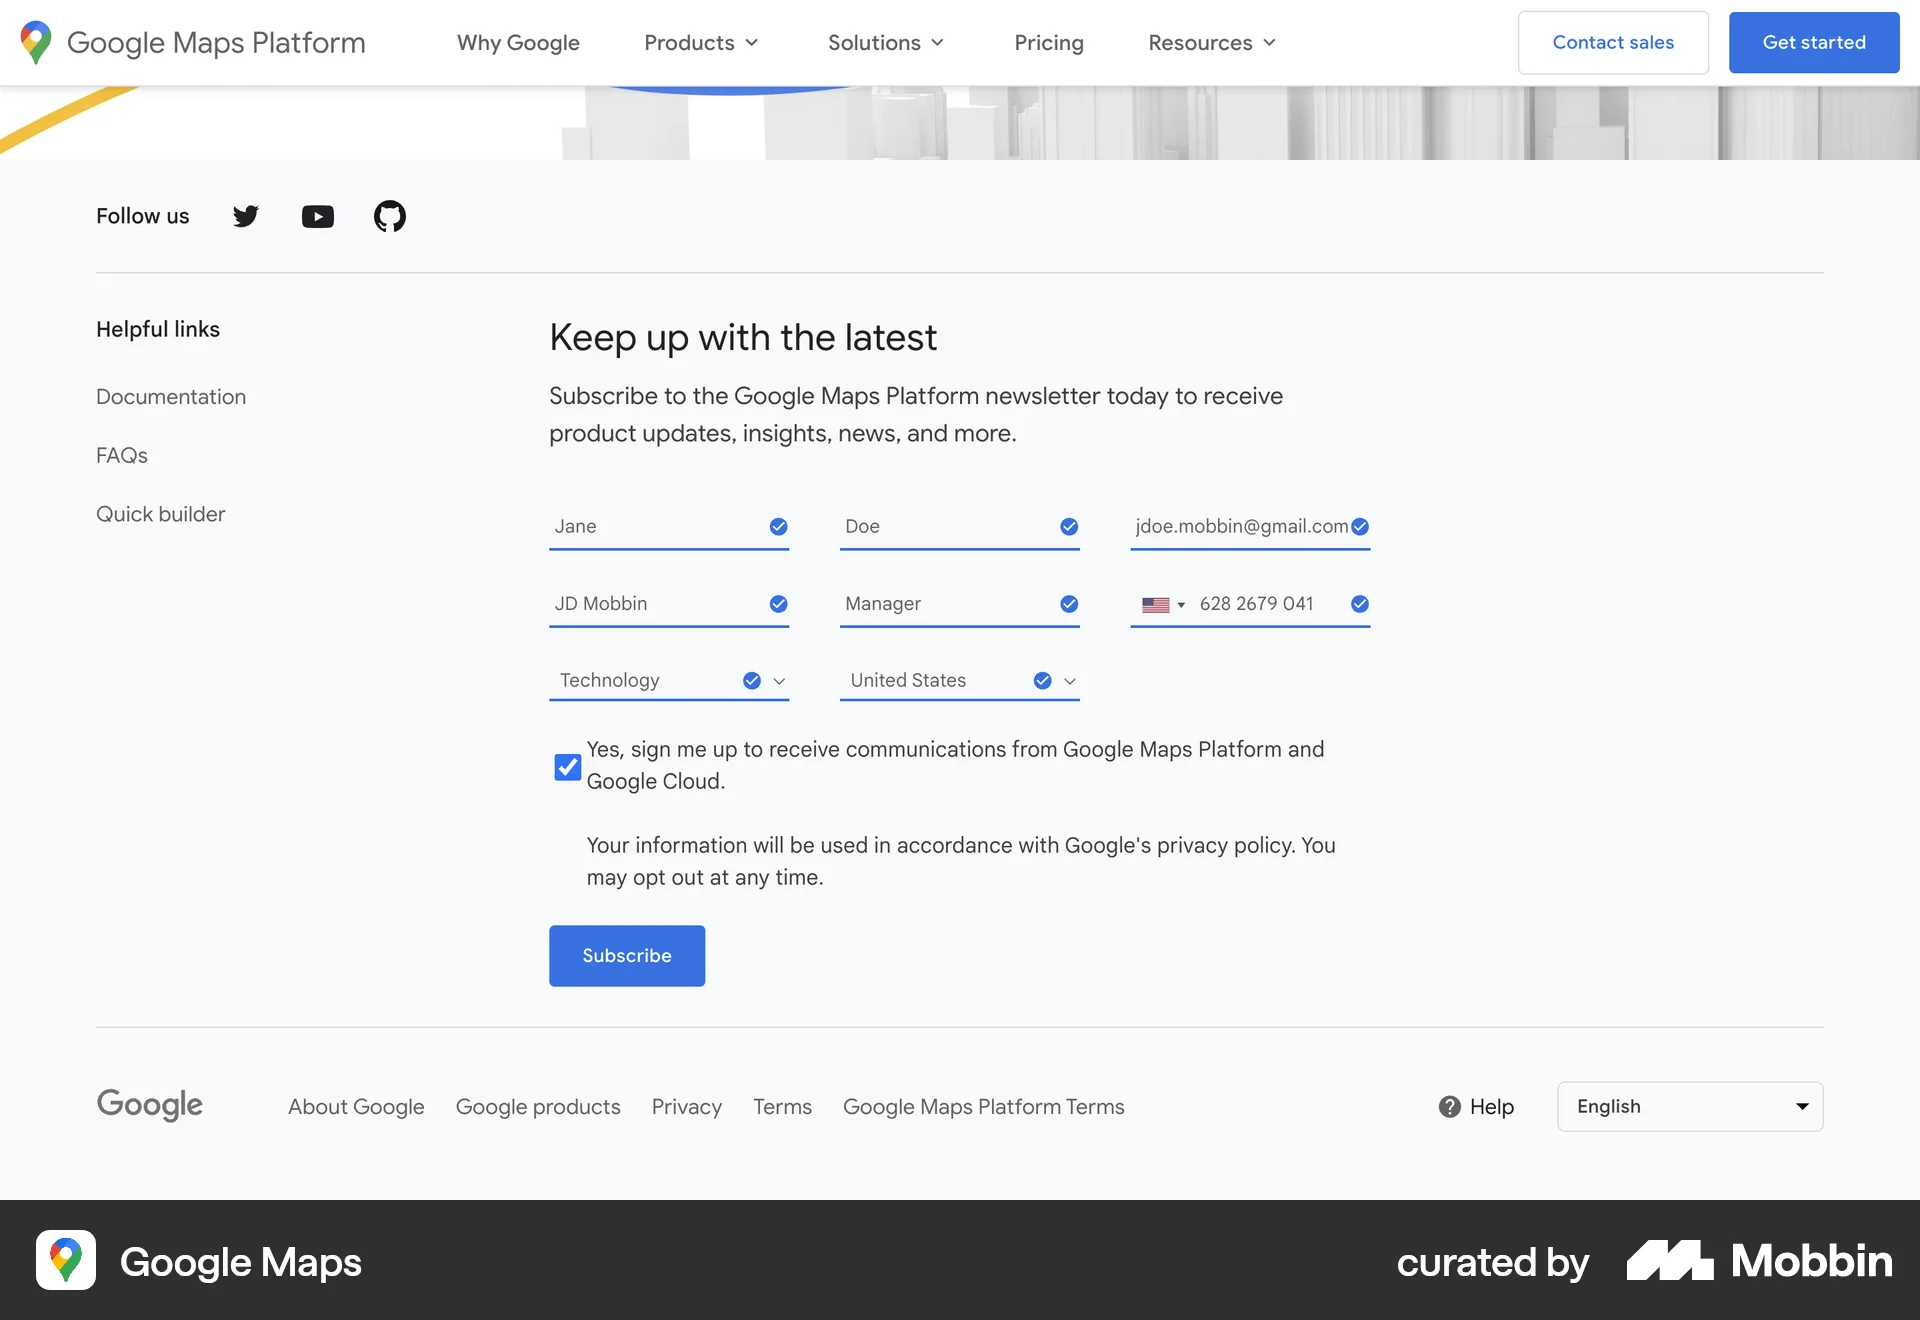This screenshot has height=1320, width=1920.
Task: Open the English language selector
Action: (x=1688, y=1106)
